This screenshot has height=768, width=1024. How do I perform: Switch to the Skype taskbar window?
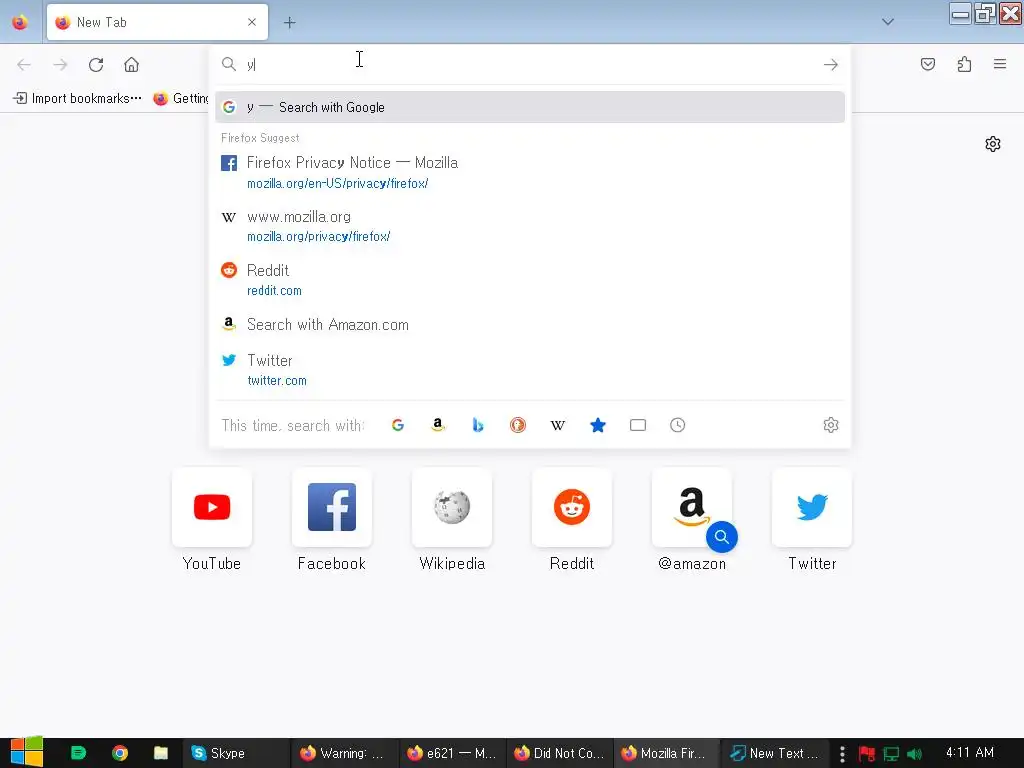pyautogui.click(x=236, y=753)
